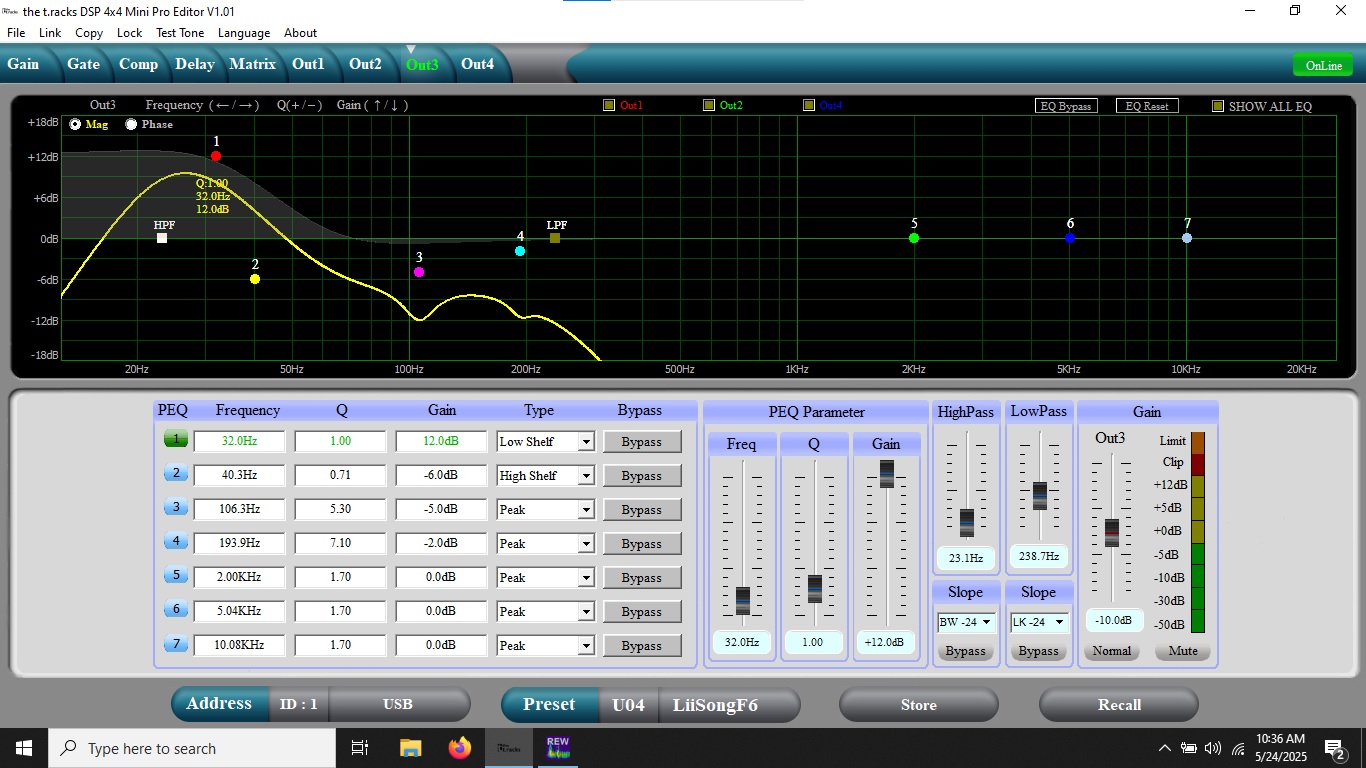Viewport: 1366px width, 768px height.
Task: Open Type dropdown for PEQ band 5
Action: coord(586,578)
